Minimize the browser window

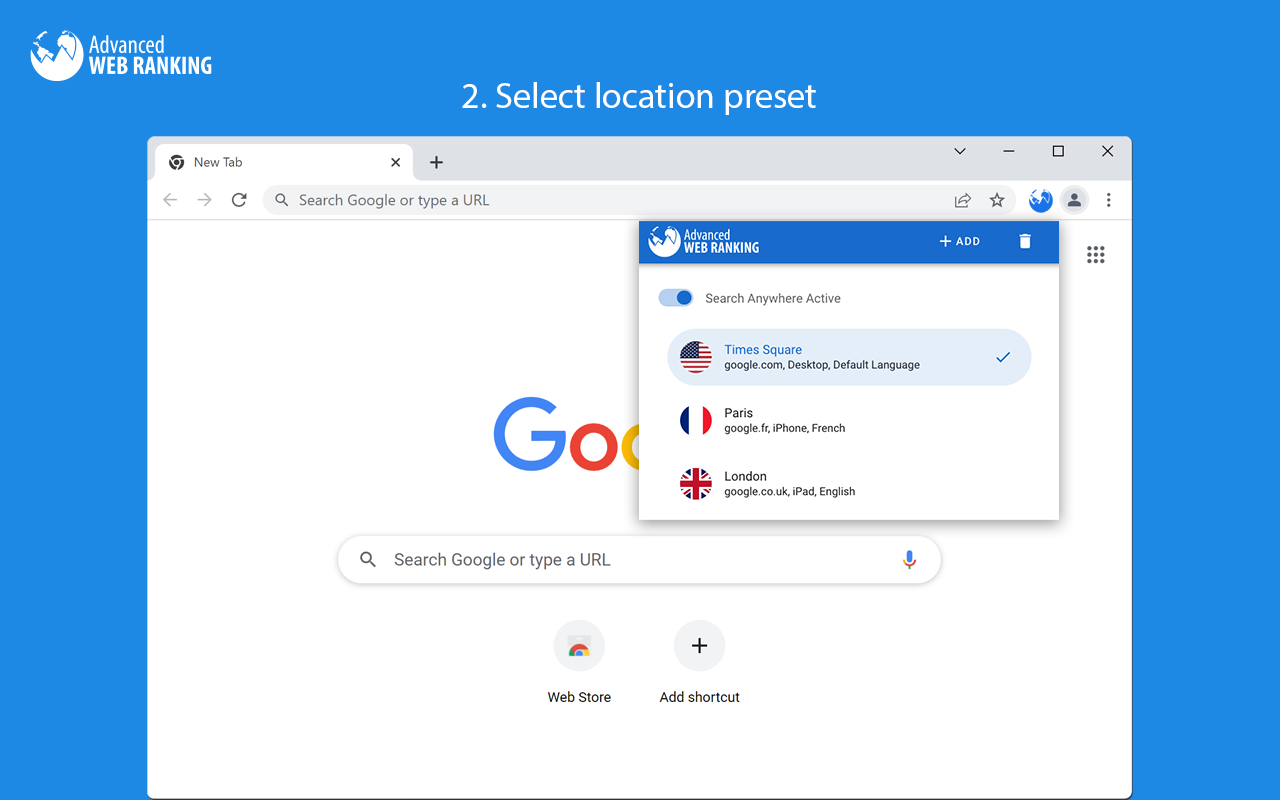click(x=1009, y=151)
